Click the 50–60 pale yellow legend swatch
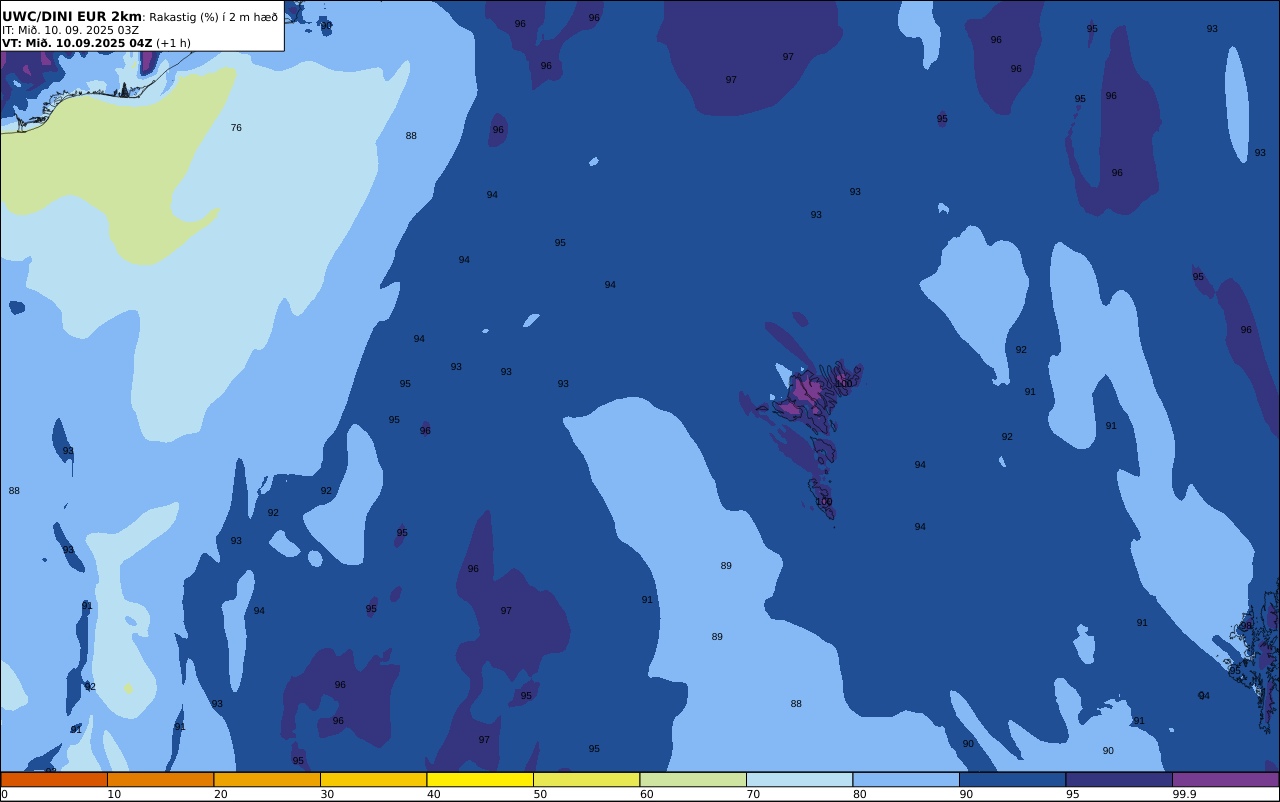Viewport: 1280px width, 802px height. tap(586, 779)
